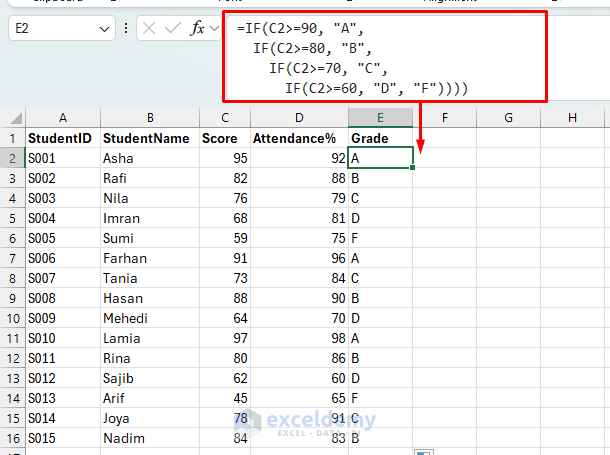Click cell containing Sumi
Viewport: 610px width, 455px height.
150,238
